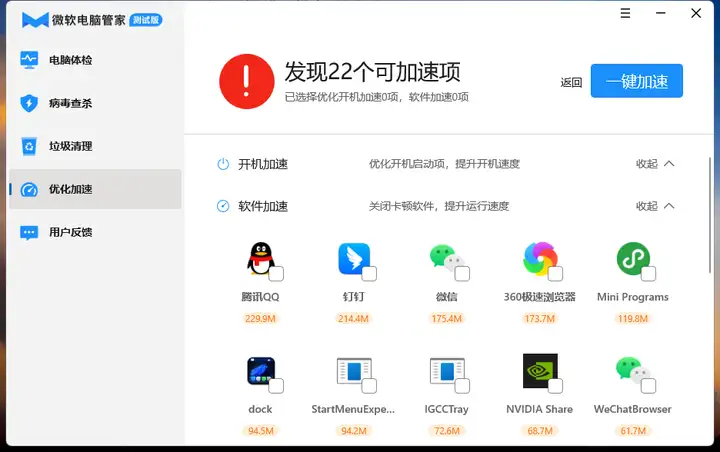Check the dock app checkbox
The width and height of the screenshot is (720, 452).
[276, 386]
